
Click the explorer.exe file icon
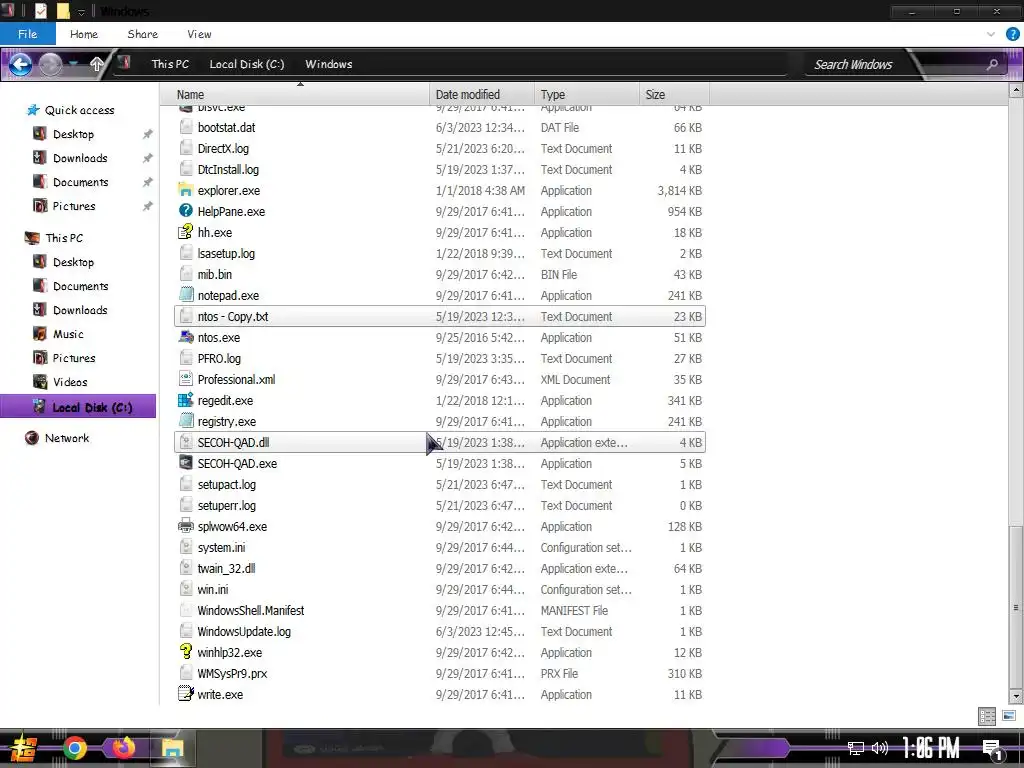pos(185,191)
